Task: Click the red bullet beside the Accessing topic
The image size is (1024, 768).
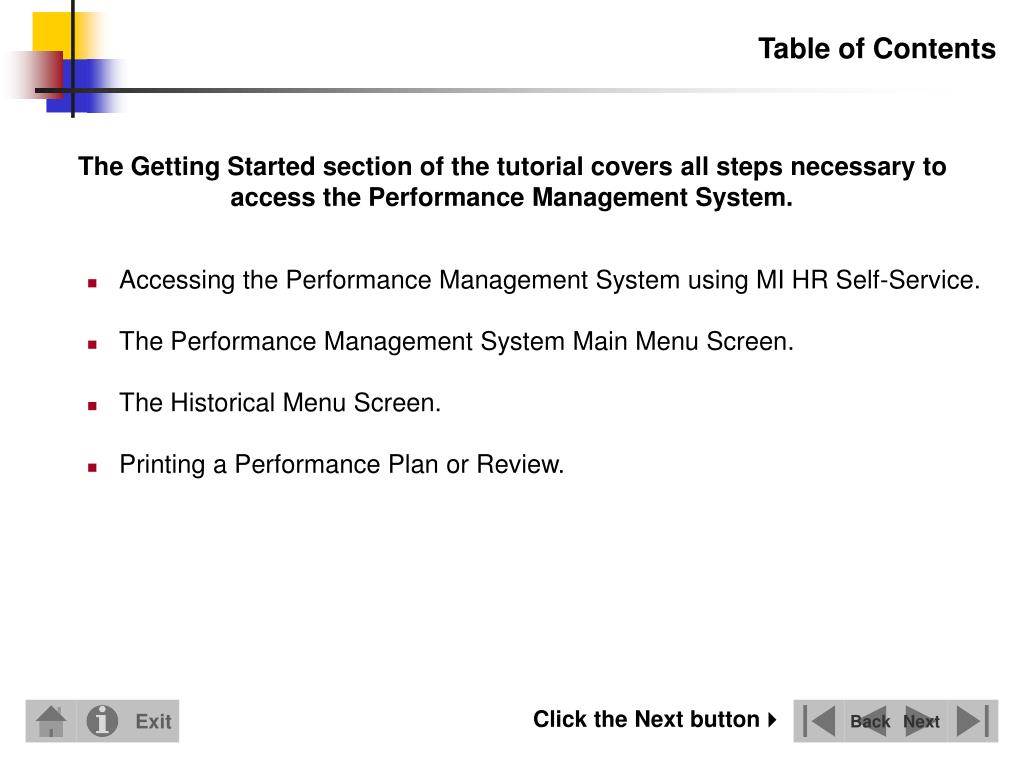Action: click(x=92, y=283)
